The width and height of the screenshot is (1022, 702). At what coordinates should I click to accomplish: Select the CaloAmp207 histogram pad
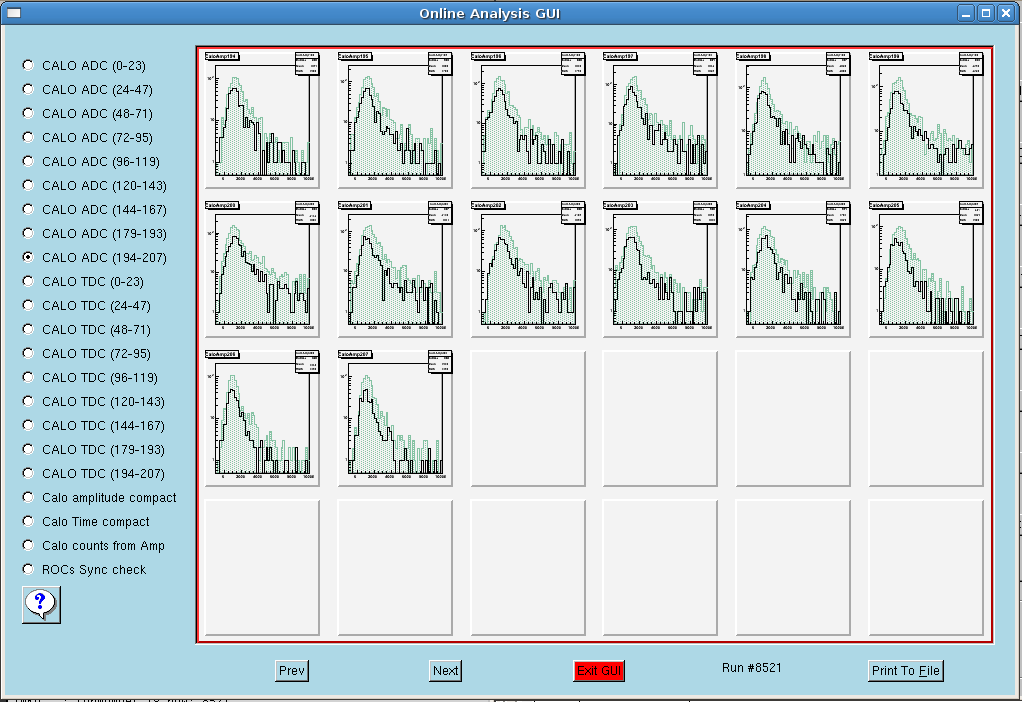click(395, 418)
